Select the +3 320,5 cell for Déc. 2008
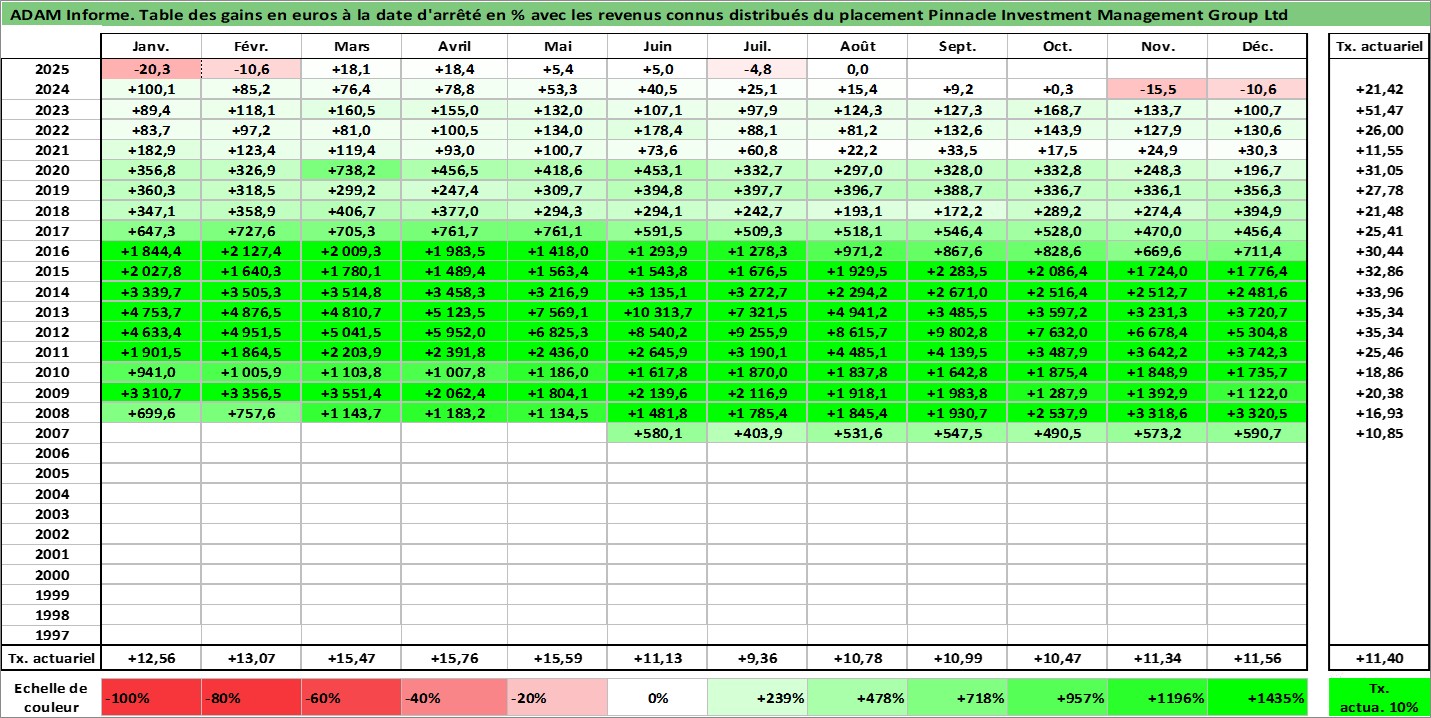The image size is (1431, 718). click(1258, 412)
